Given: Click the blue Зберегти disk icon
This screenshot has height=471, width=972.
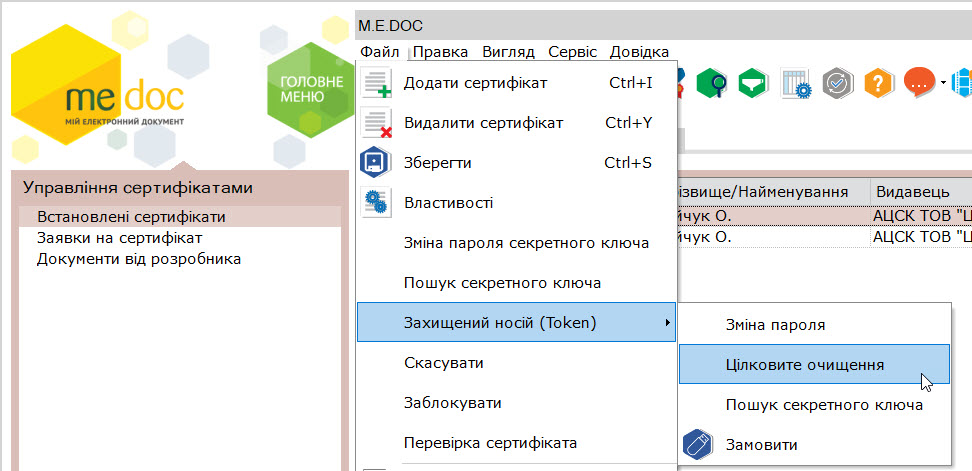Looking at the screenshot, I should (x=376, y=163).
